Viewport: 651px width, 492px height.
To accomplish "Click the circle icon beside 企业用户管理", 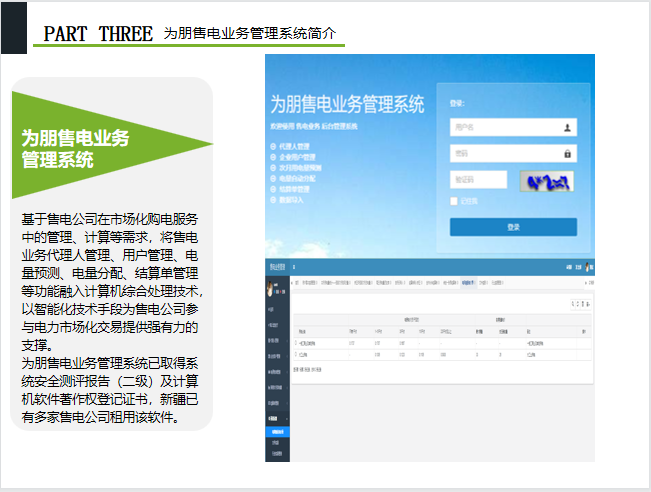I will click(x=273, y=157).
